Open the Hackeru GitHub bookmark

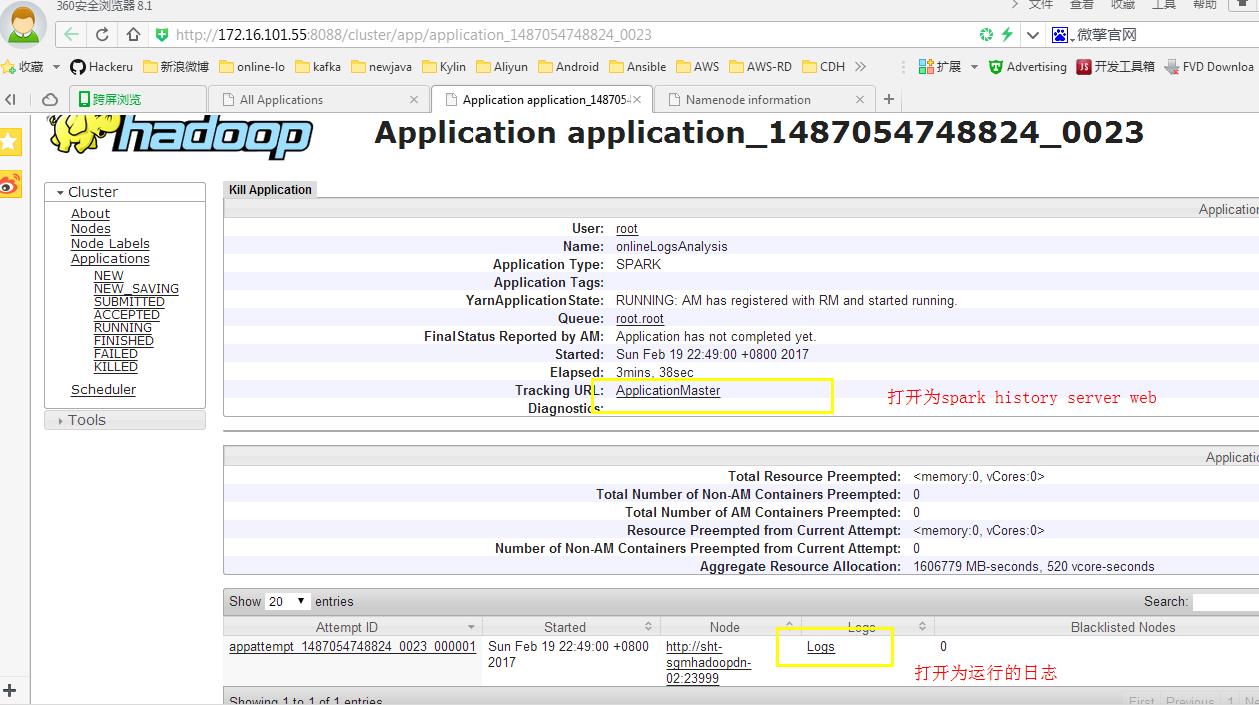[x=102, y=67]
